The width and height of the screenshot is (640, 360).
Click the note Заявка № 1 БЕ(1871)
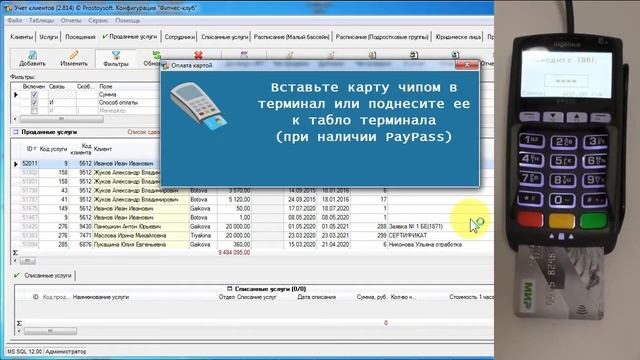[x=416, y=227]
